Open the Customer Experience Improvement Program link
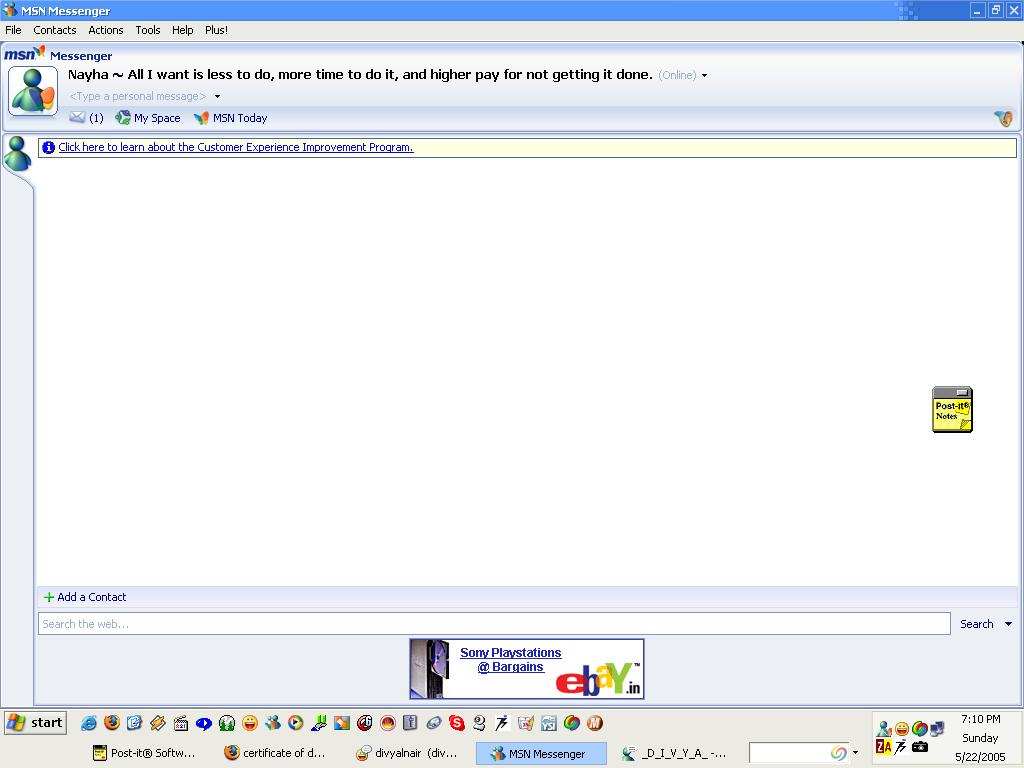1024x768 pixels. (236, 148)
